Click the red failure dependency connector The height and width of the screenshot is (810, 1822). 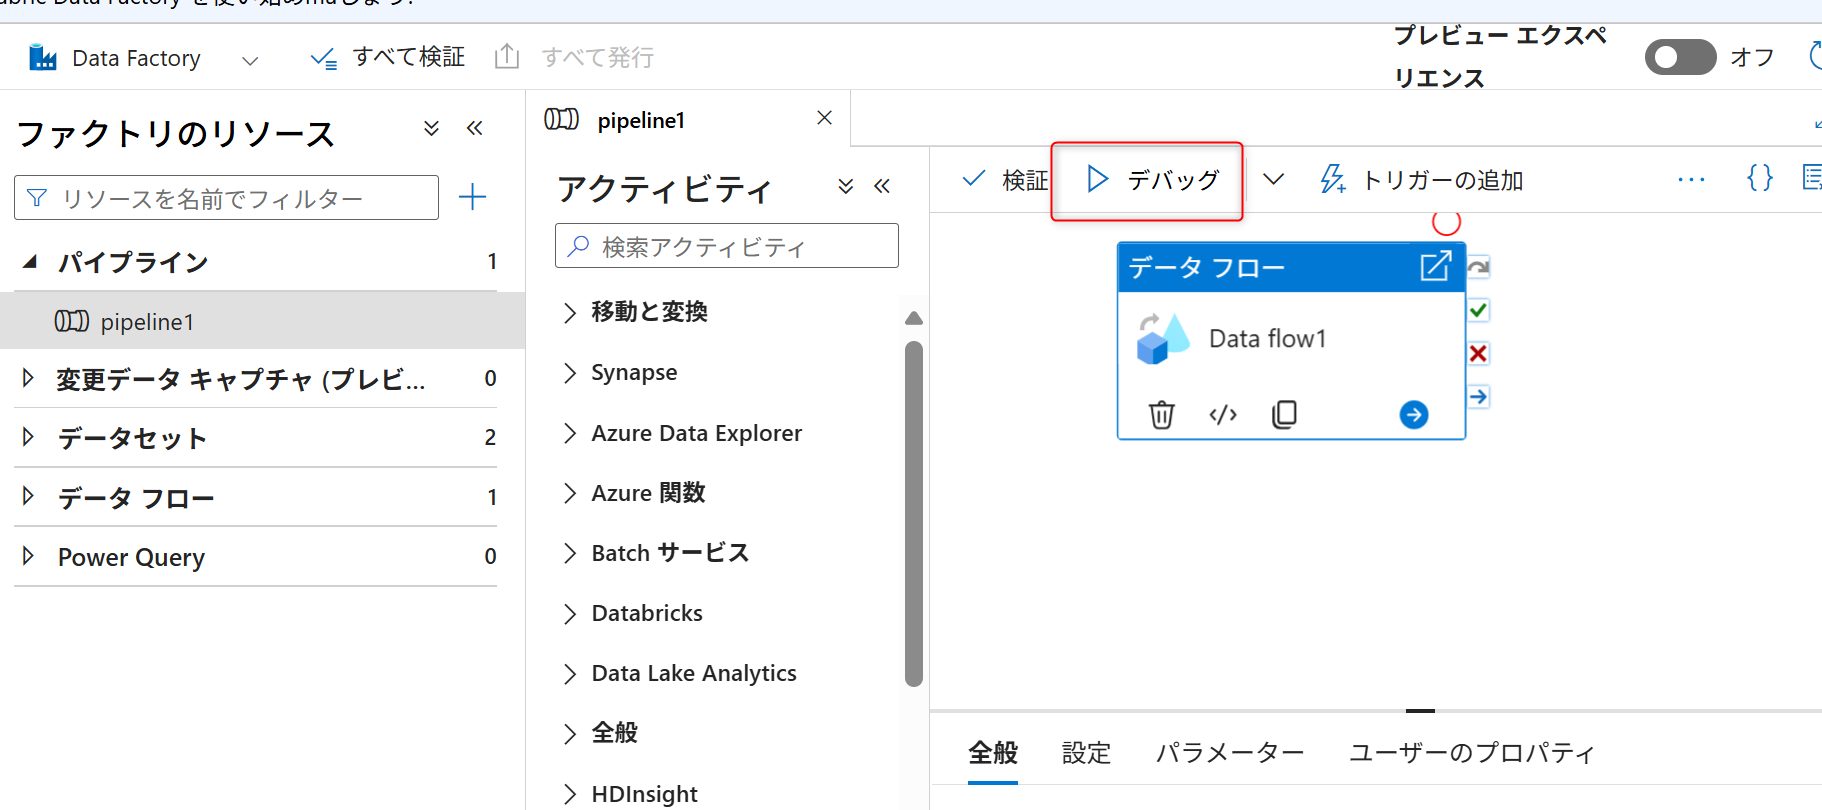tap(1478, 353)
